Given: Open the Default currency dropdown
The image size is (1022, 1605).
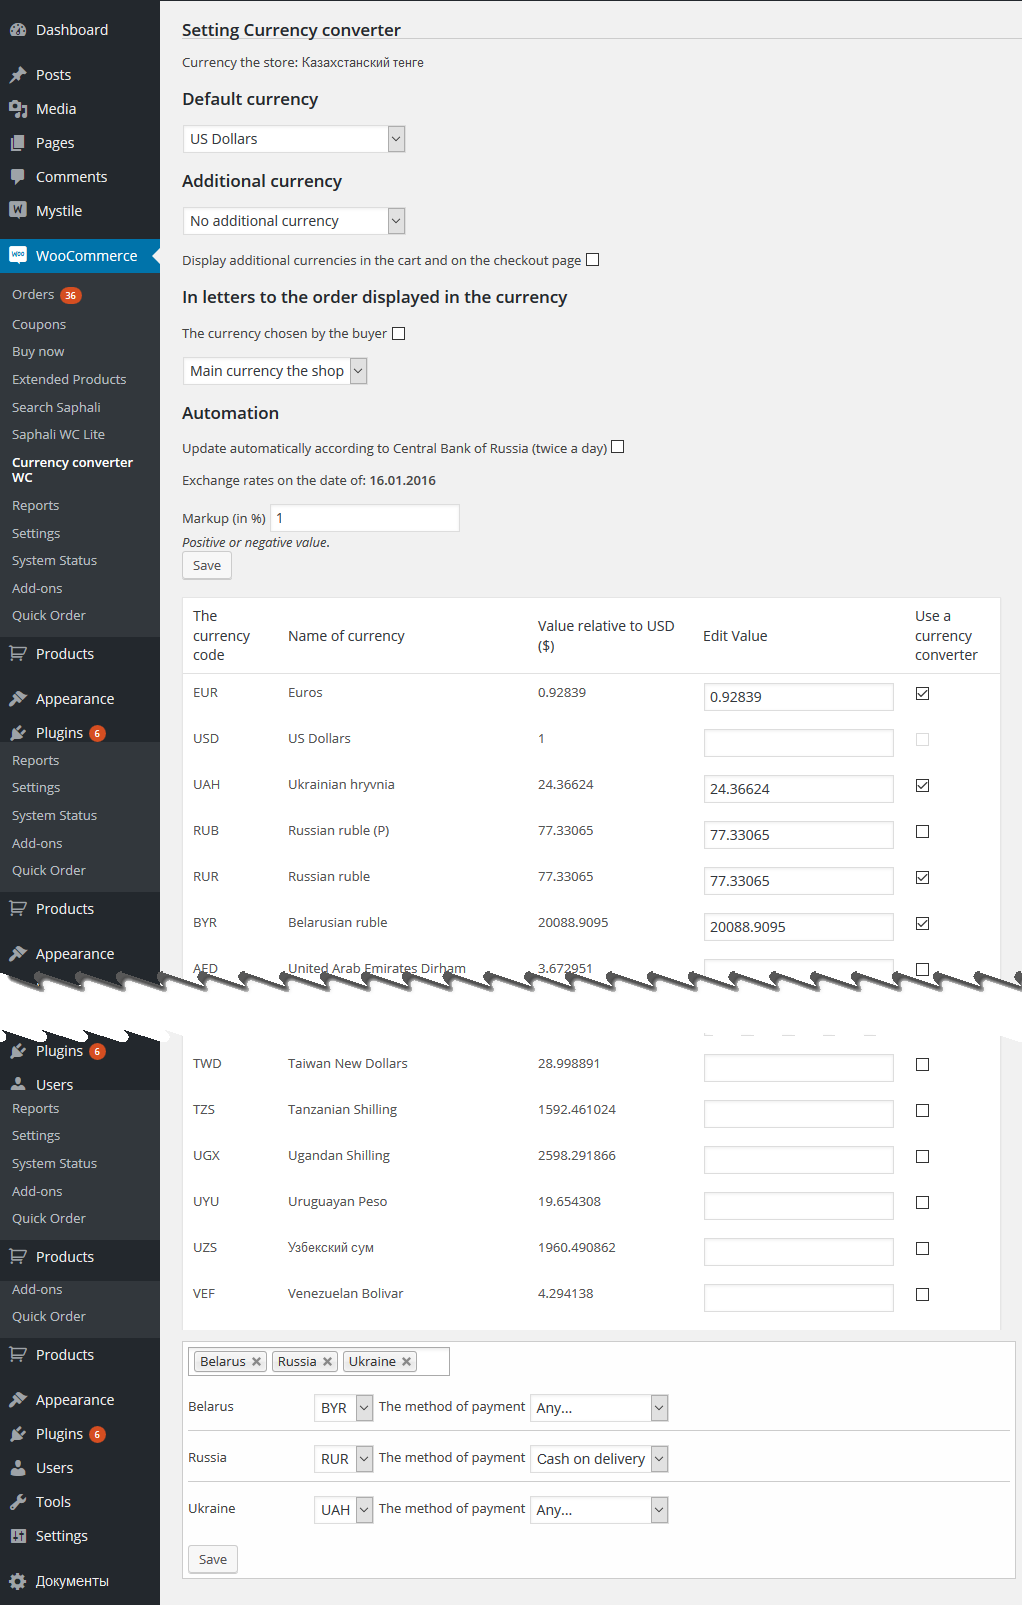Looking at the screenshot, I should 294,139.
